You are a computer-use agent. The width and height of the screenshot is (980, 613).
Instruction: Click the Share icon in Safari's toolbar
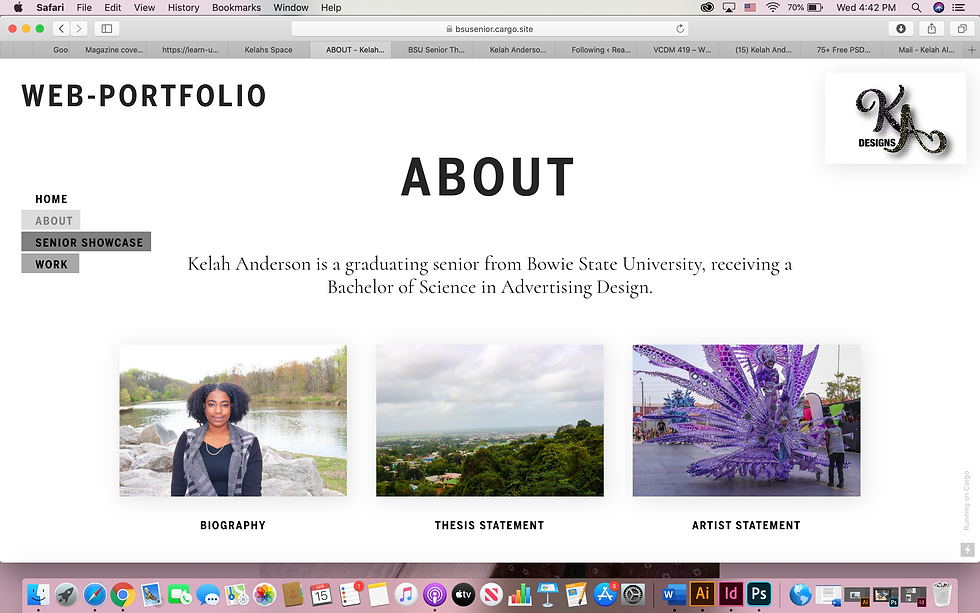click(931, 29)
